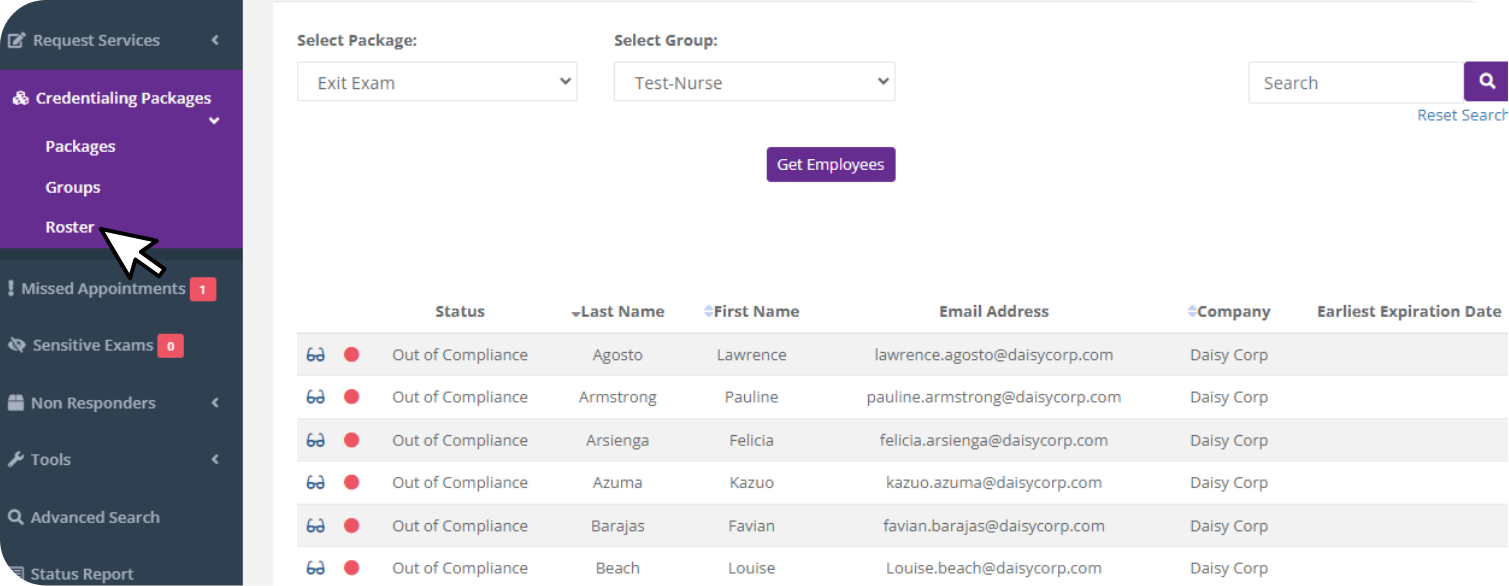1509x586 pixels.
Task: Click last name Azuma cell
Action: tap(618, 482)
